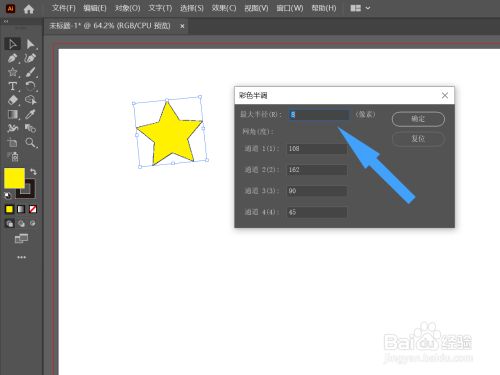This screenshot has height=375, width=500.
Task: Select the Eraser tool
Action: [13, 100]
